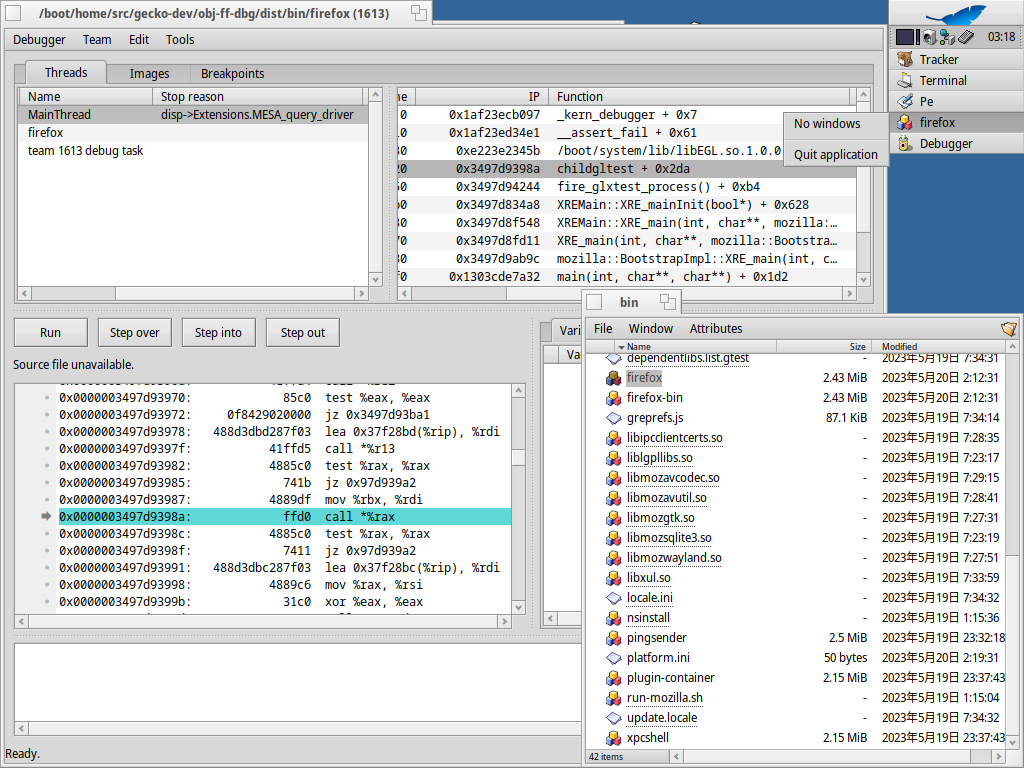Click the libmozgtk.so file icon
This screenshot has height=768, width=1024.
tap(613, 519)
